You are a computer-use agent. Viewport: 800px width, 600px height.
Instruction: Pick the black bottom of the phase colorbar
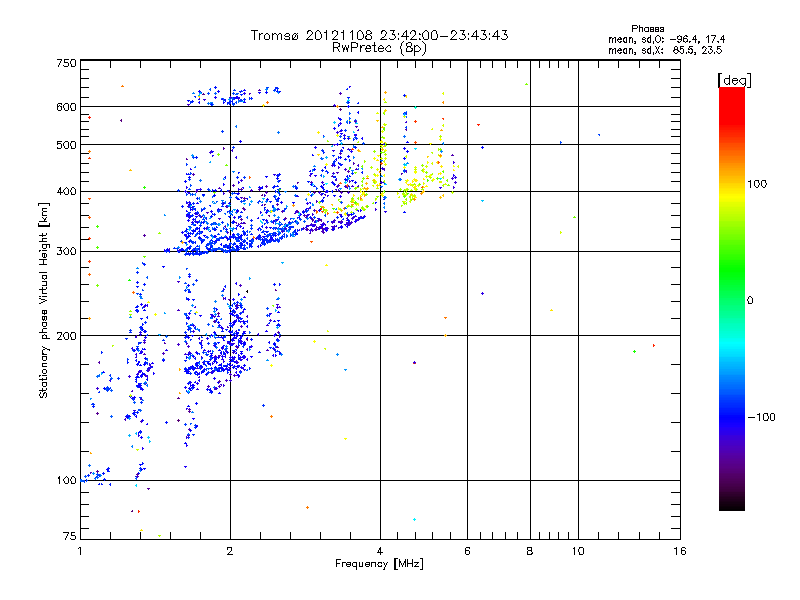(x=732, y=504)
